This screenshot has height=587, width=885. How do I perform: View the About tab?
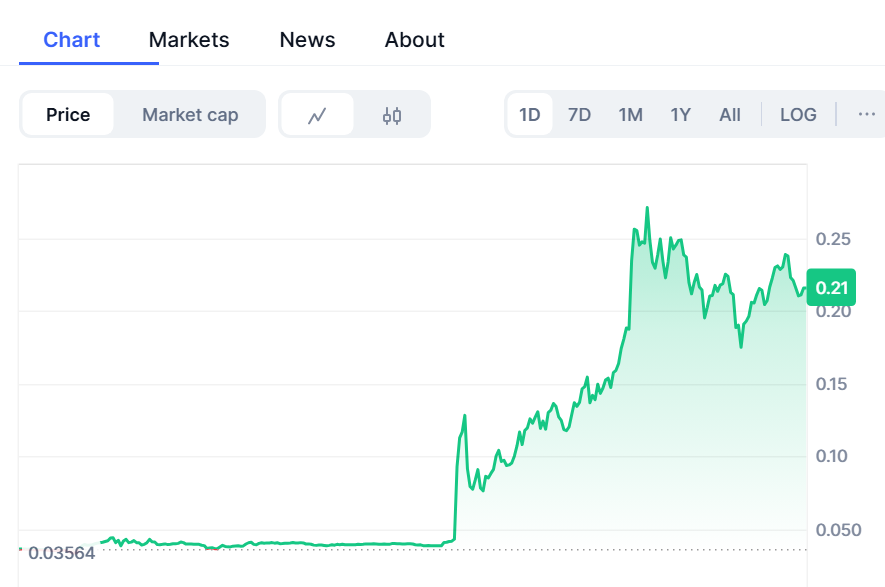pos(414,40)
